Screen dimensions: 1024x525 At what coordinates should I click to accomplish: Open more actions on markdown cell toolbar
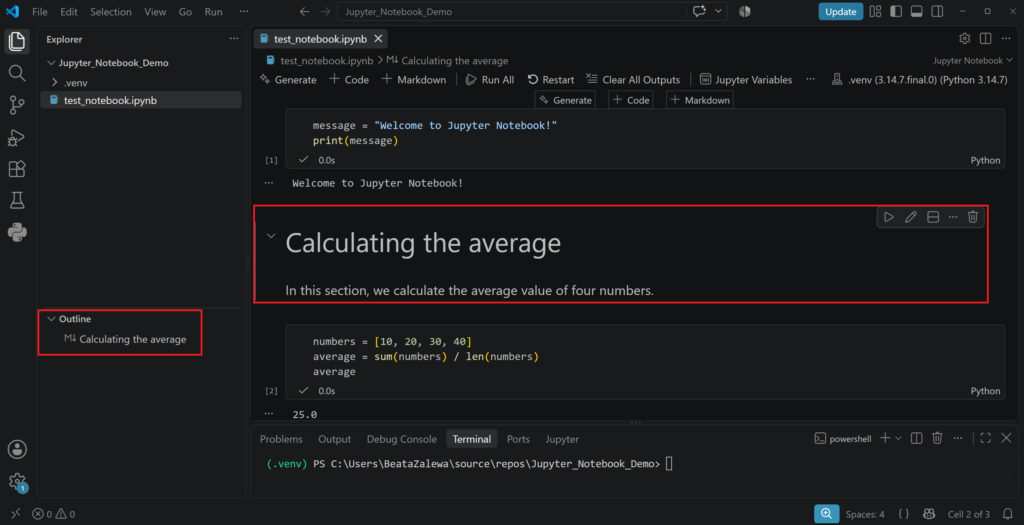(953, 217)
